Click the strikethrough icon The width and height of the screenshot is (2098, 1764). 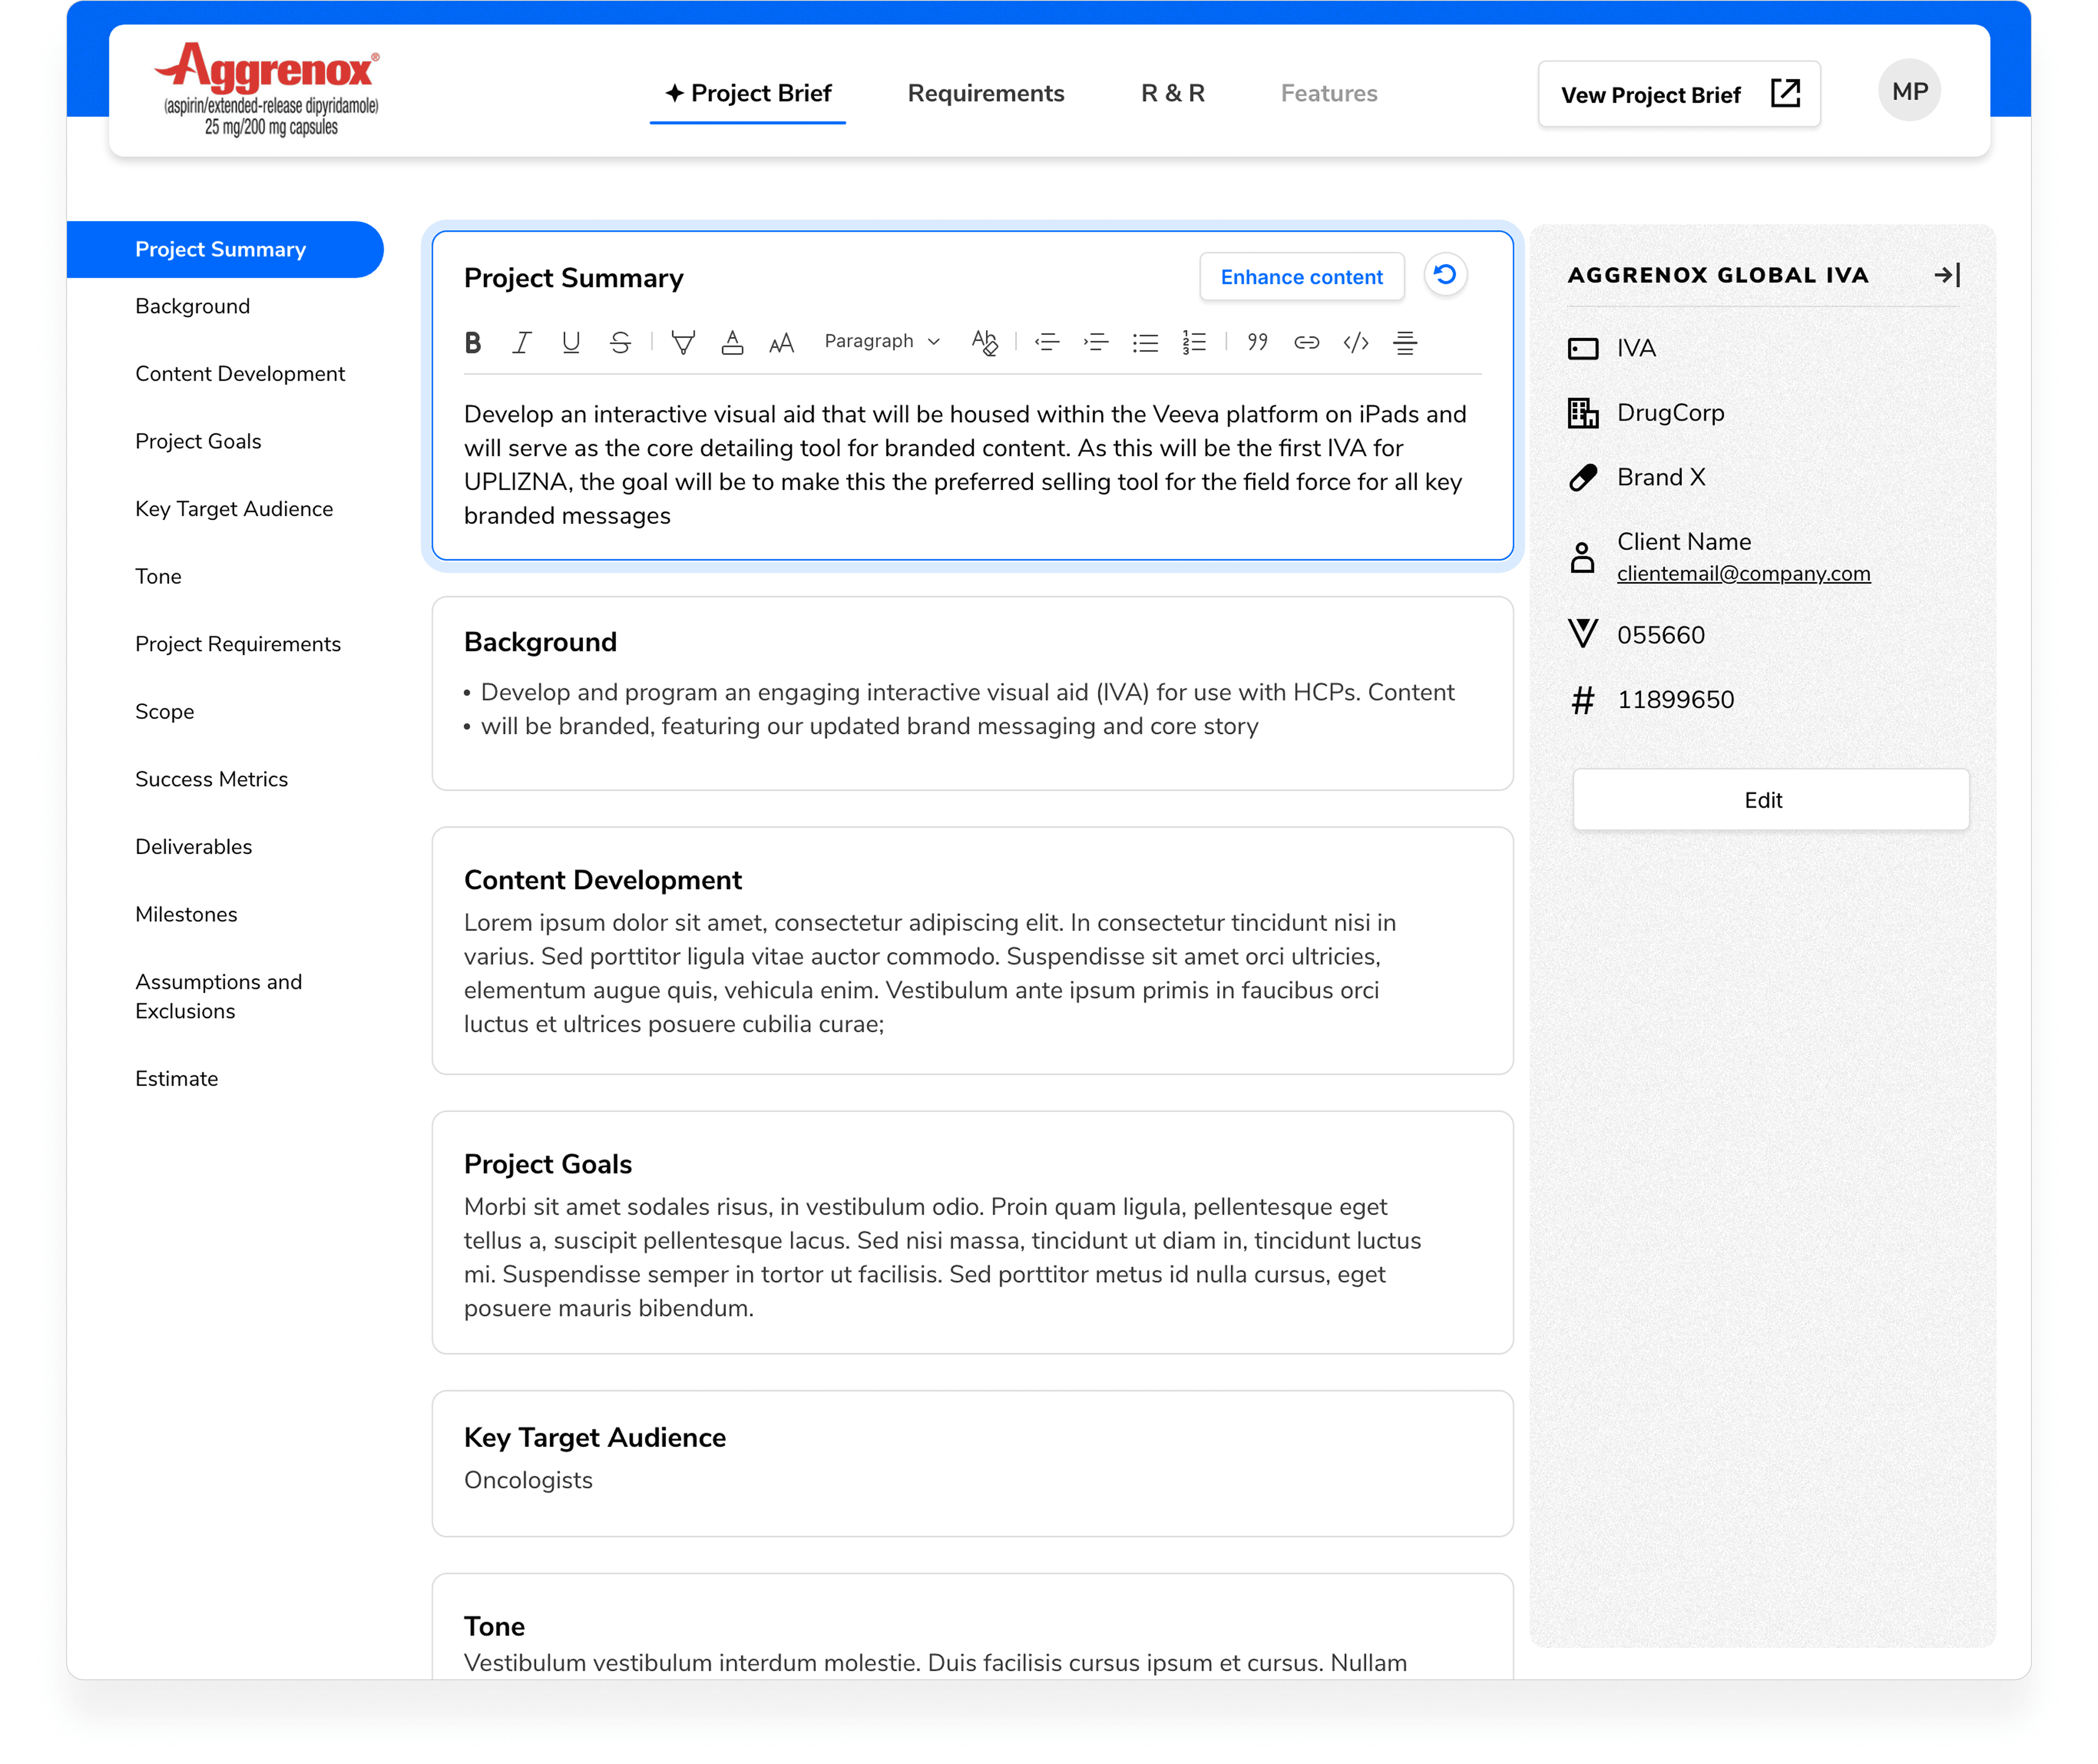pos(620,343)
